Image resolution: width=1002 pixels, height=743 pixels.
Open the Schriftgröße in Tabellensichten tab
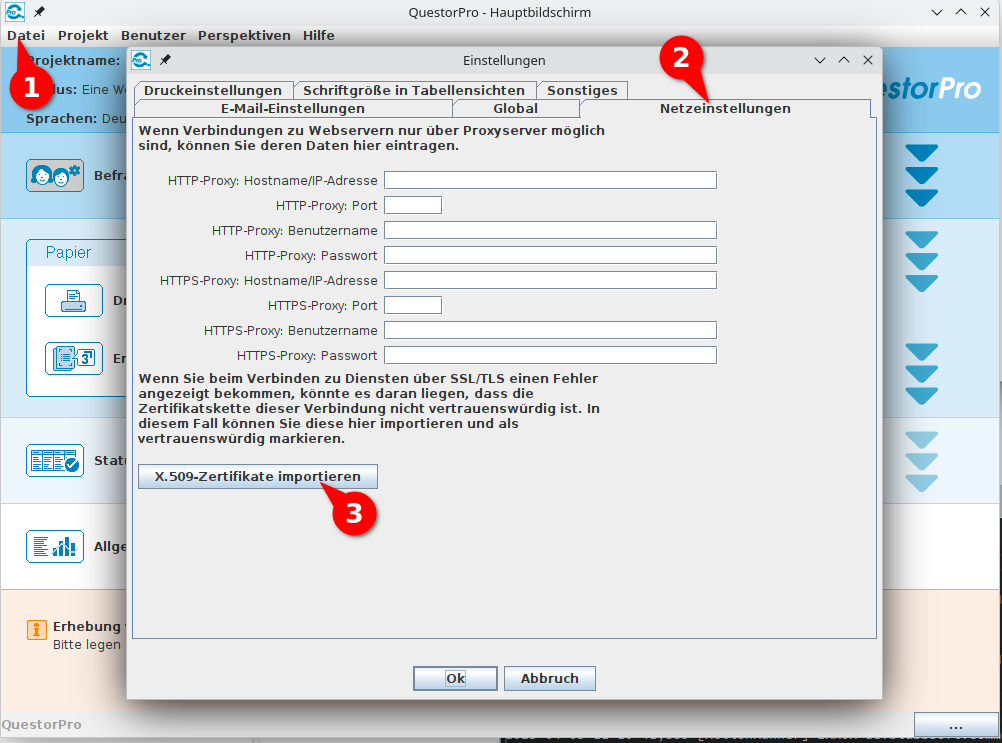tap(414, 90)
